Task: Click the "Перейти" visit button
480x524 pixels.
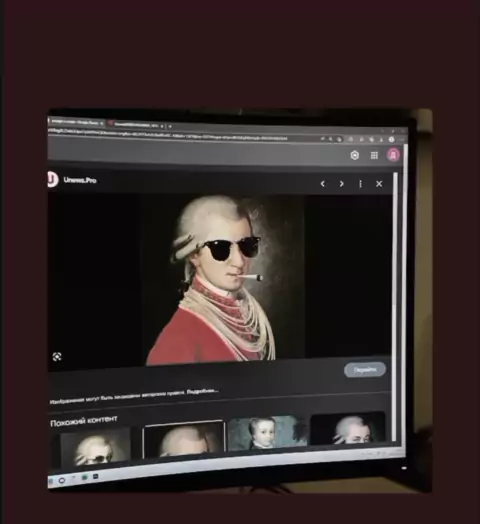Action: pyautogui.click(x=365, y=370)
